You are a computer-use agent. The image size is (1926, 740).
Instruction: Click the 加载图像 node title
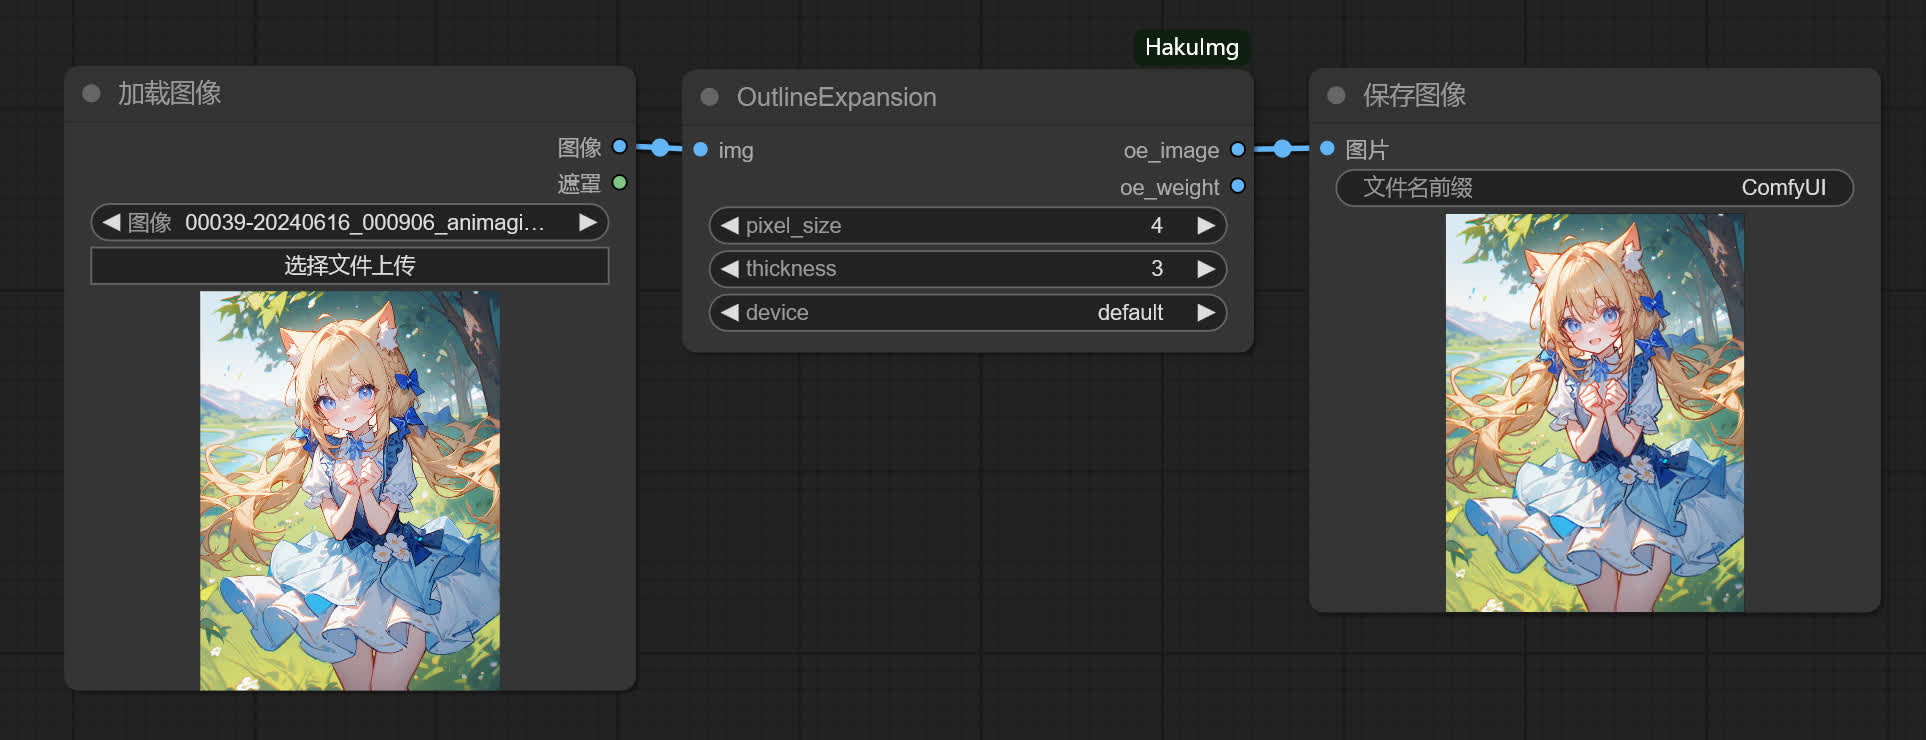[x=170, y=93]
